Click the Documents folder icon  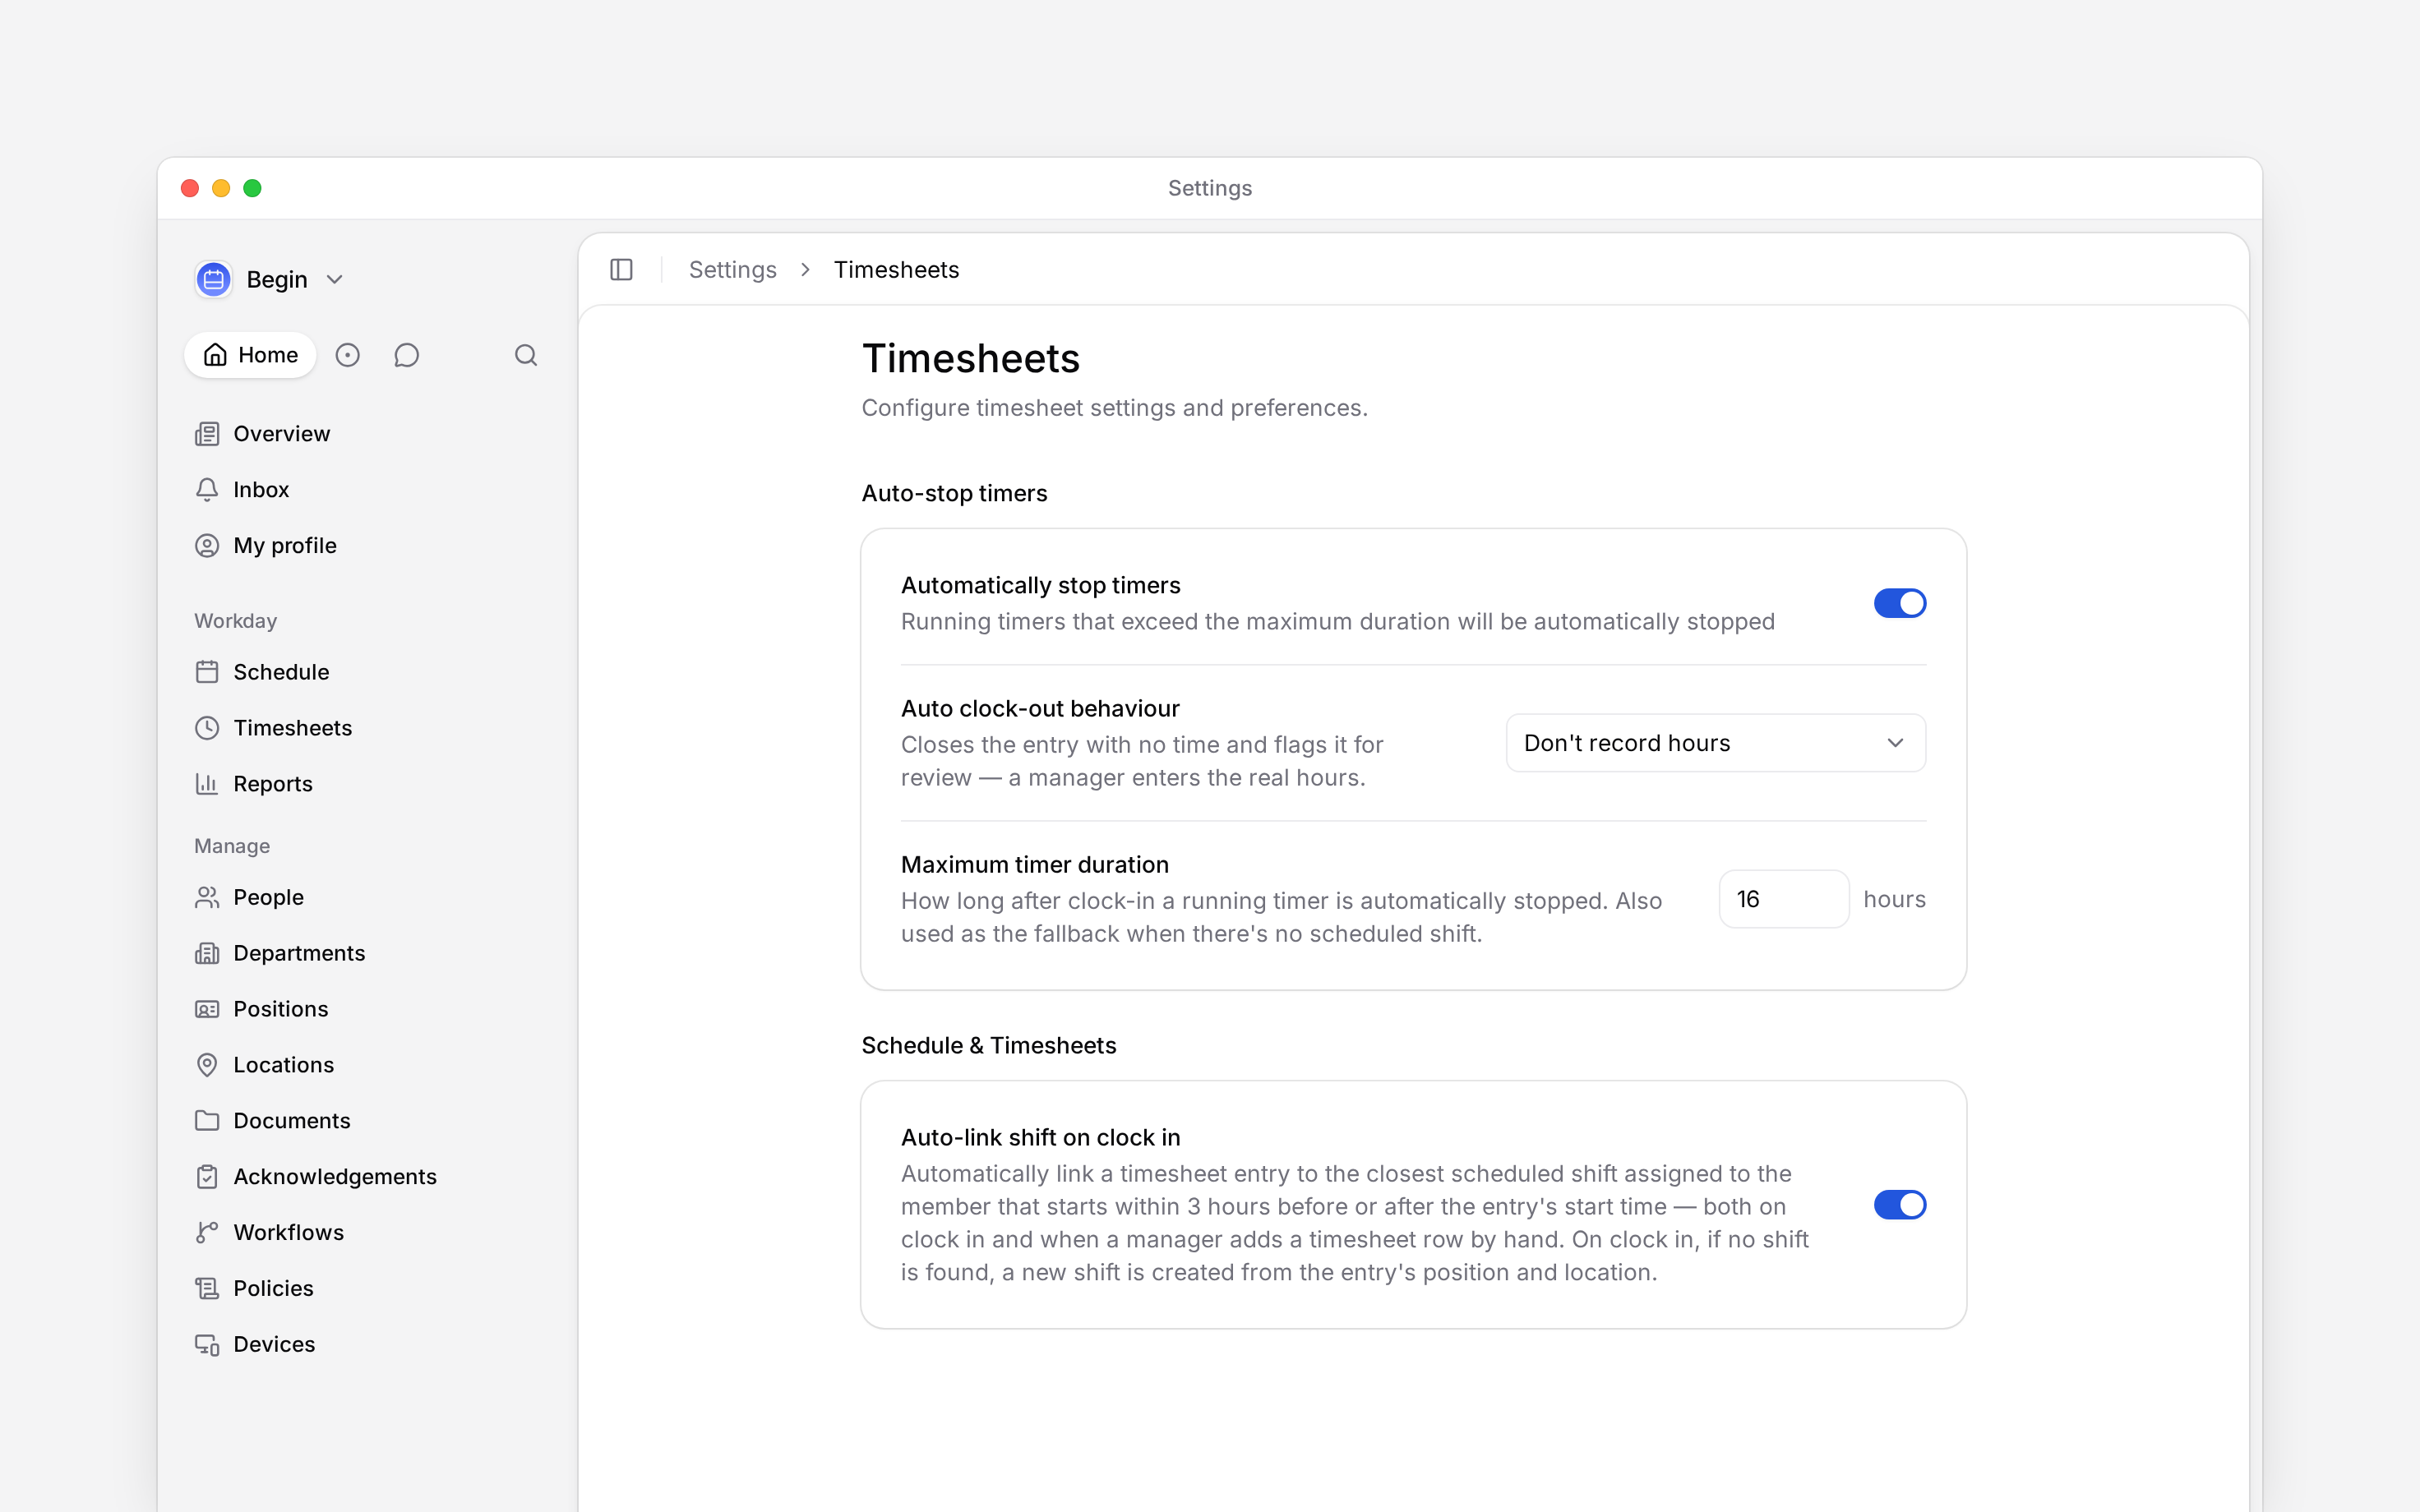click(x=207, y=1121)
